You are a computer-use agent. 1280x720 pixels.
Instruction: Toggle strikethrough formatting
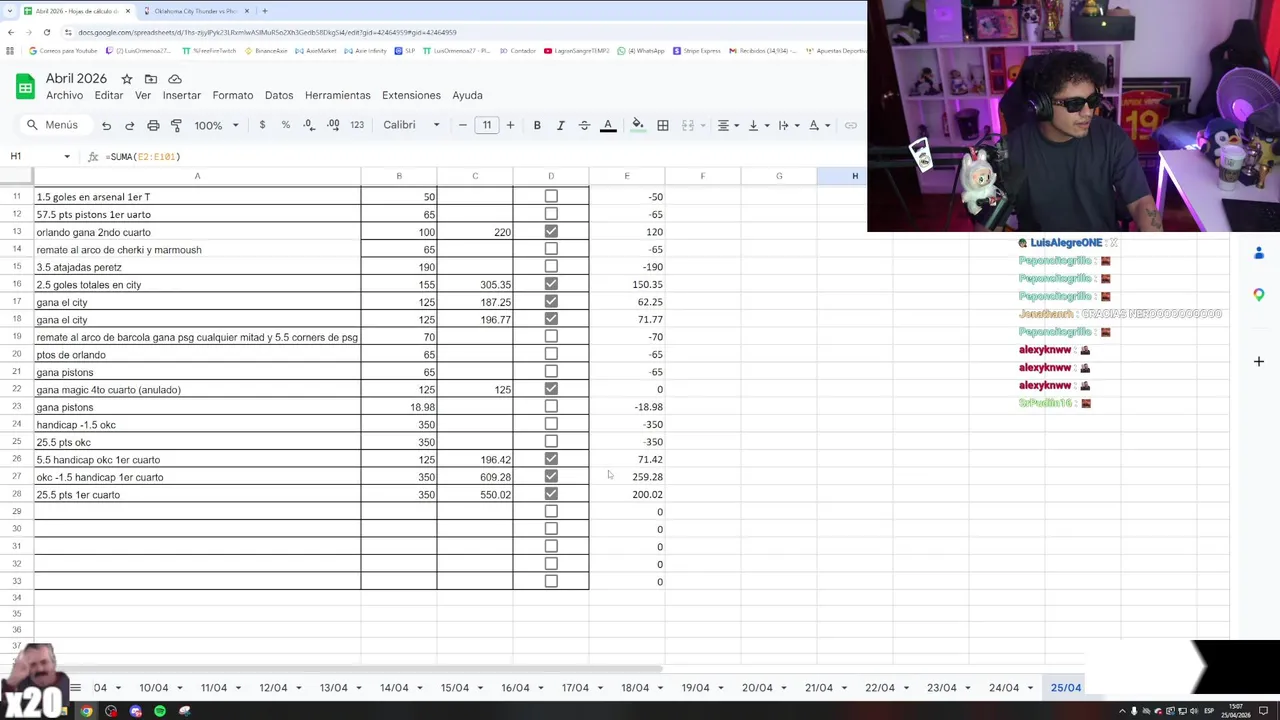tap(584, 125)
